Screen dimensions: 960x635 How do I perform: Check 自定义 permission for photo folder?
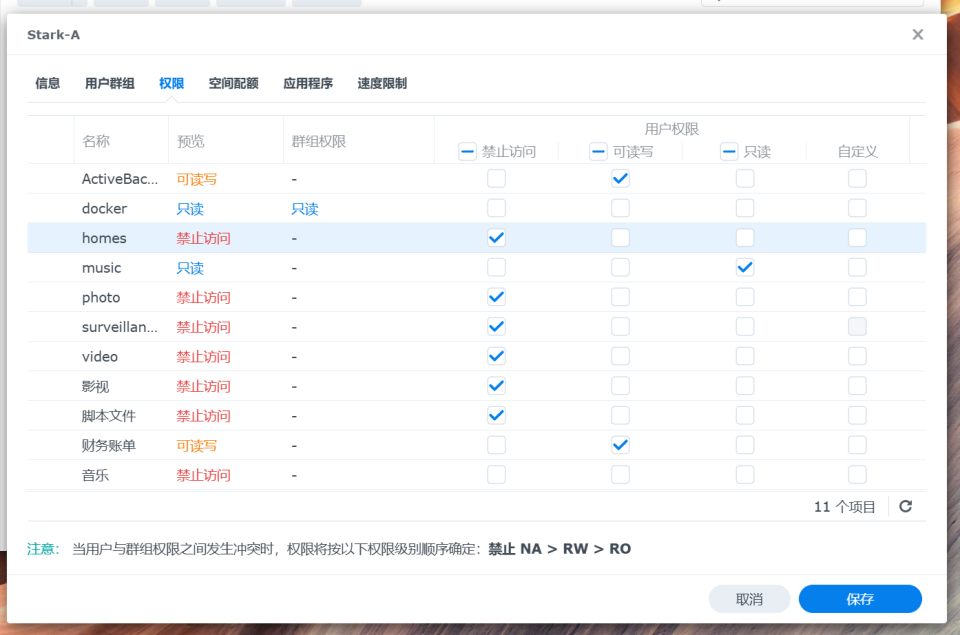click(x=857, y=297)
